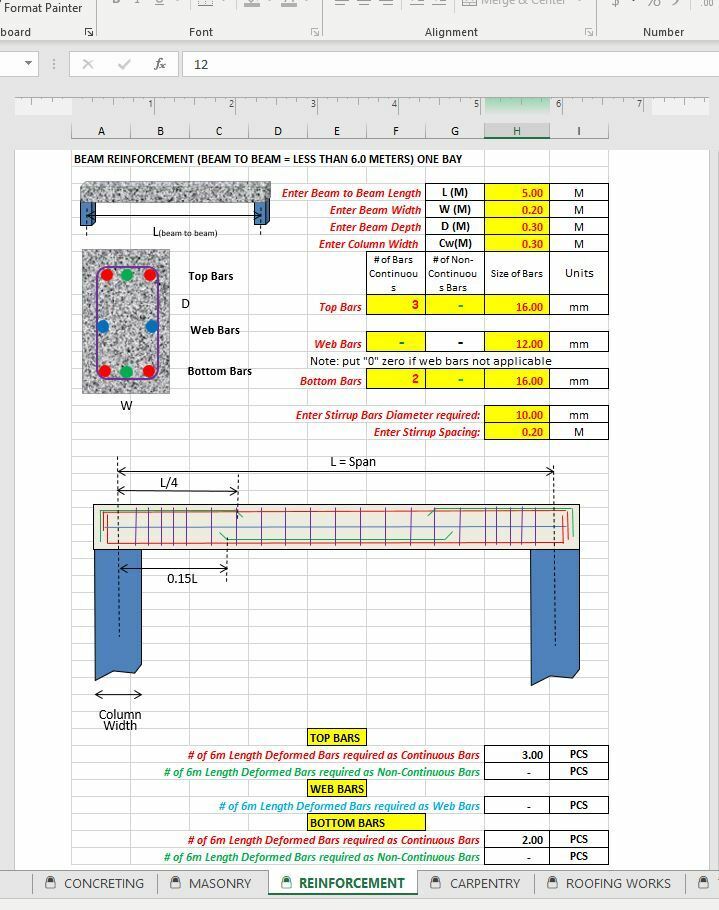
Task: Click the 'Enter Beam Depth' label
Action: 375,226
